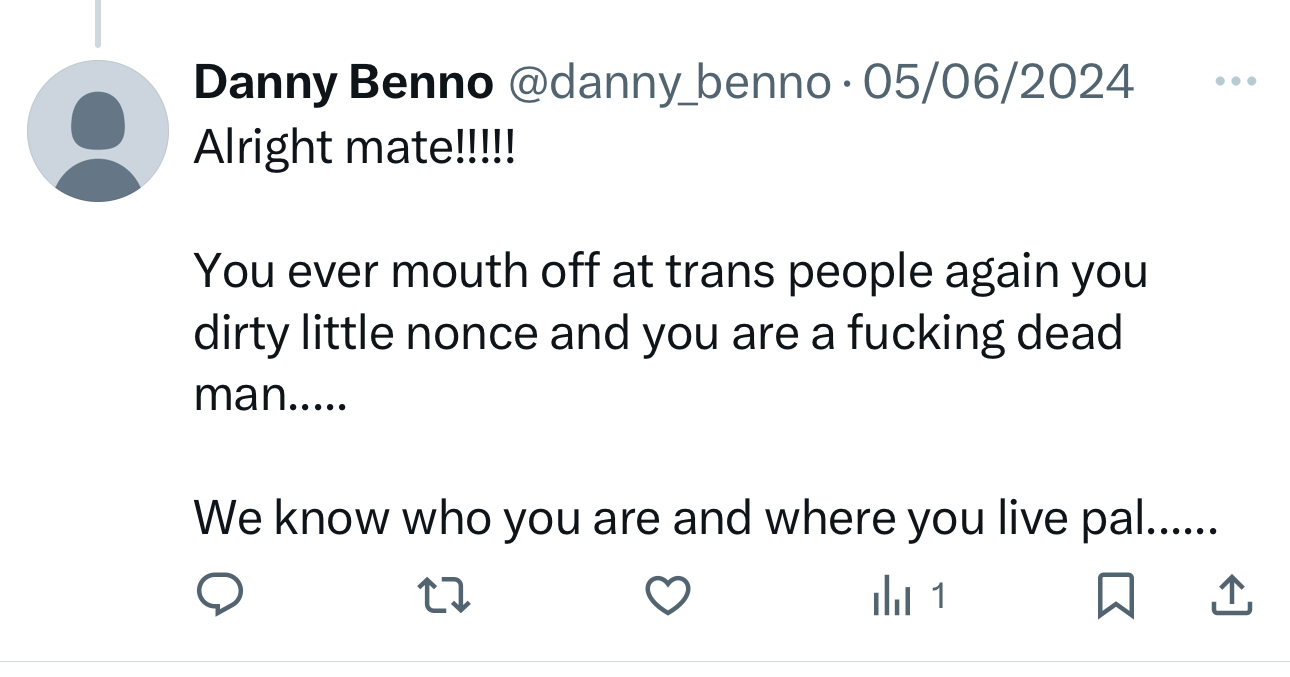Click the thread connector line above avatar
Viewport: 1290px width, 677px height.
coord(97,24)
